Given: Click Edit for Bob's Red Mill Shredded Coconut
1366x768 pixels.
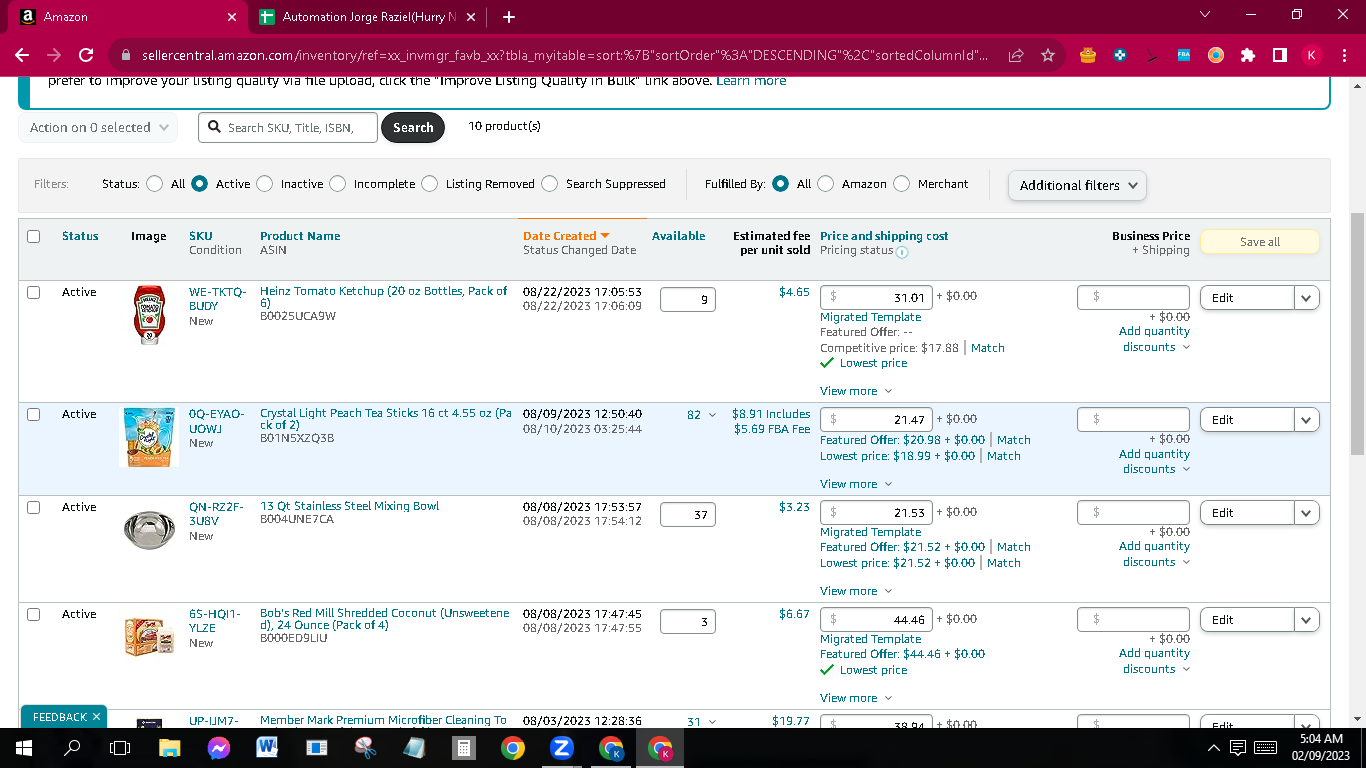Looking at the screenshot, I should coord(1247,620).
